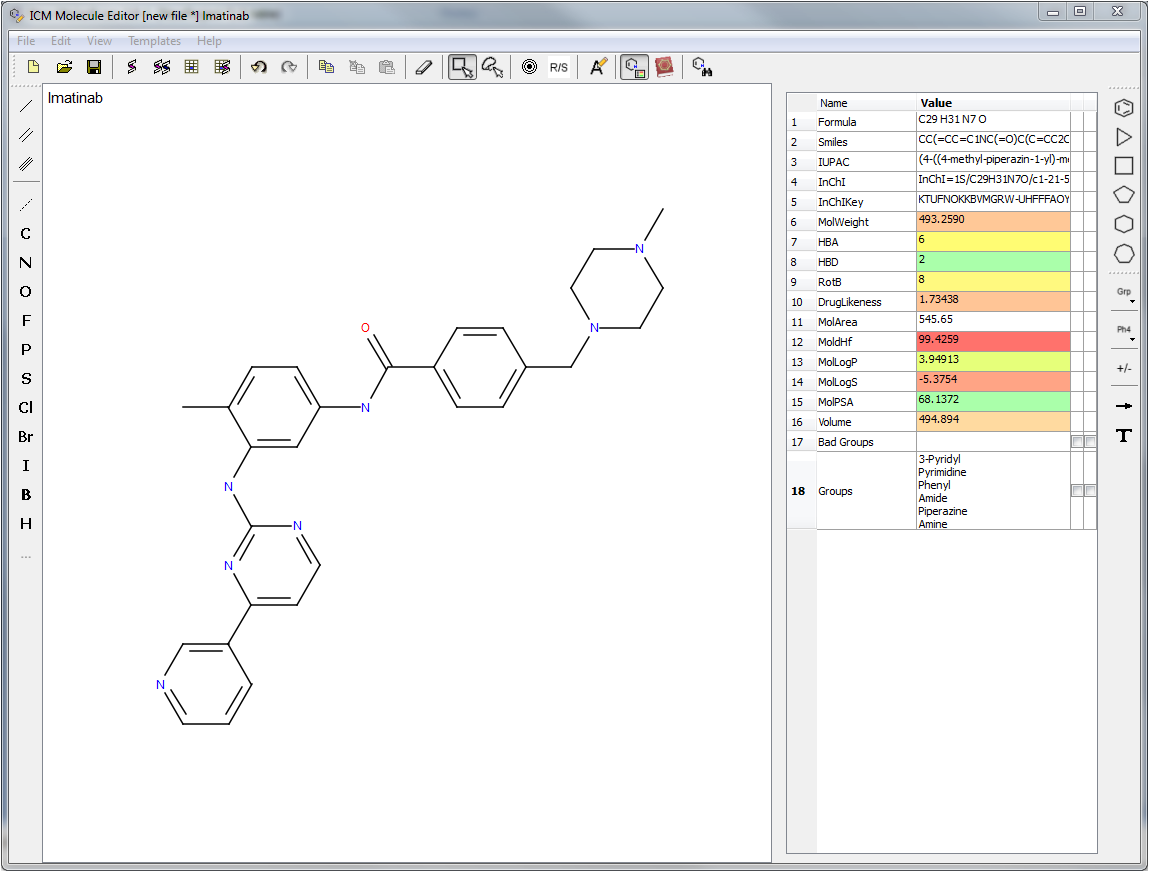The height and width of the screenshot is (872, 1149).
Task: Click the red oxygen atom in the structure
Action: point(365,328)
